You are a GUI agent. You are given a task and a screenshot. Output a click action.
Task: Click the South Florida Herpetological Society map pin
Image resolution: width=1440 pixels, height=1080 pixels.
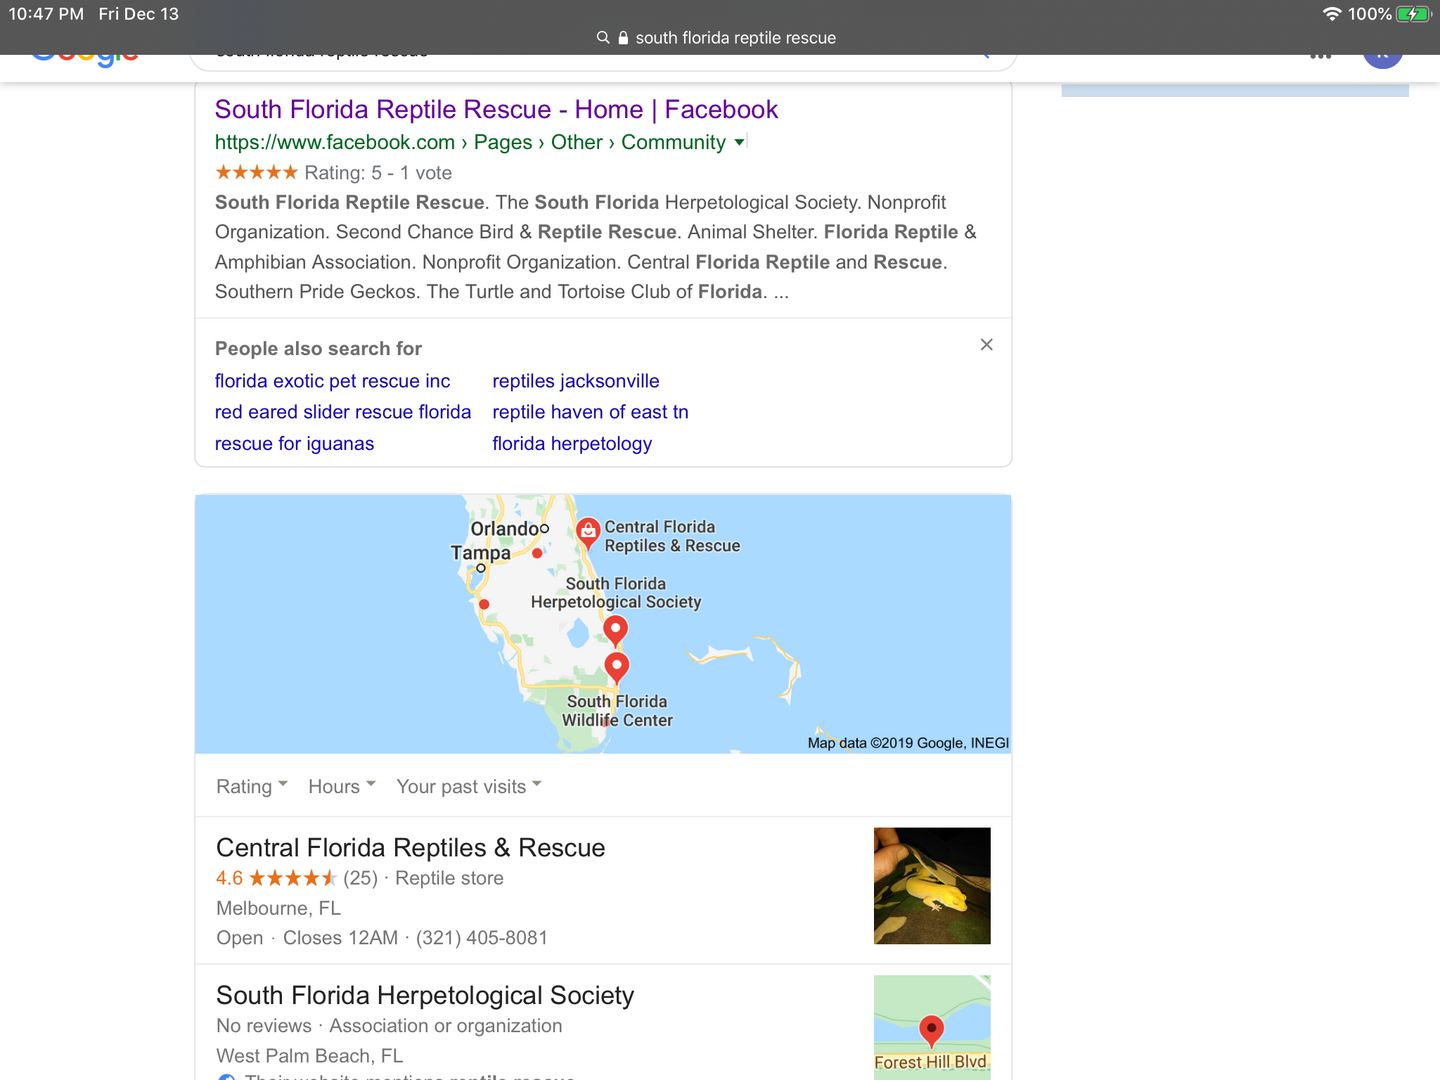[x=615, y=629]
